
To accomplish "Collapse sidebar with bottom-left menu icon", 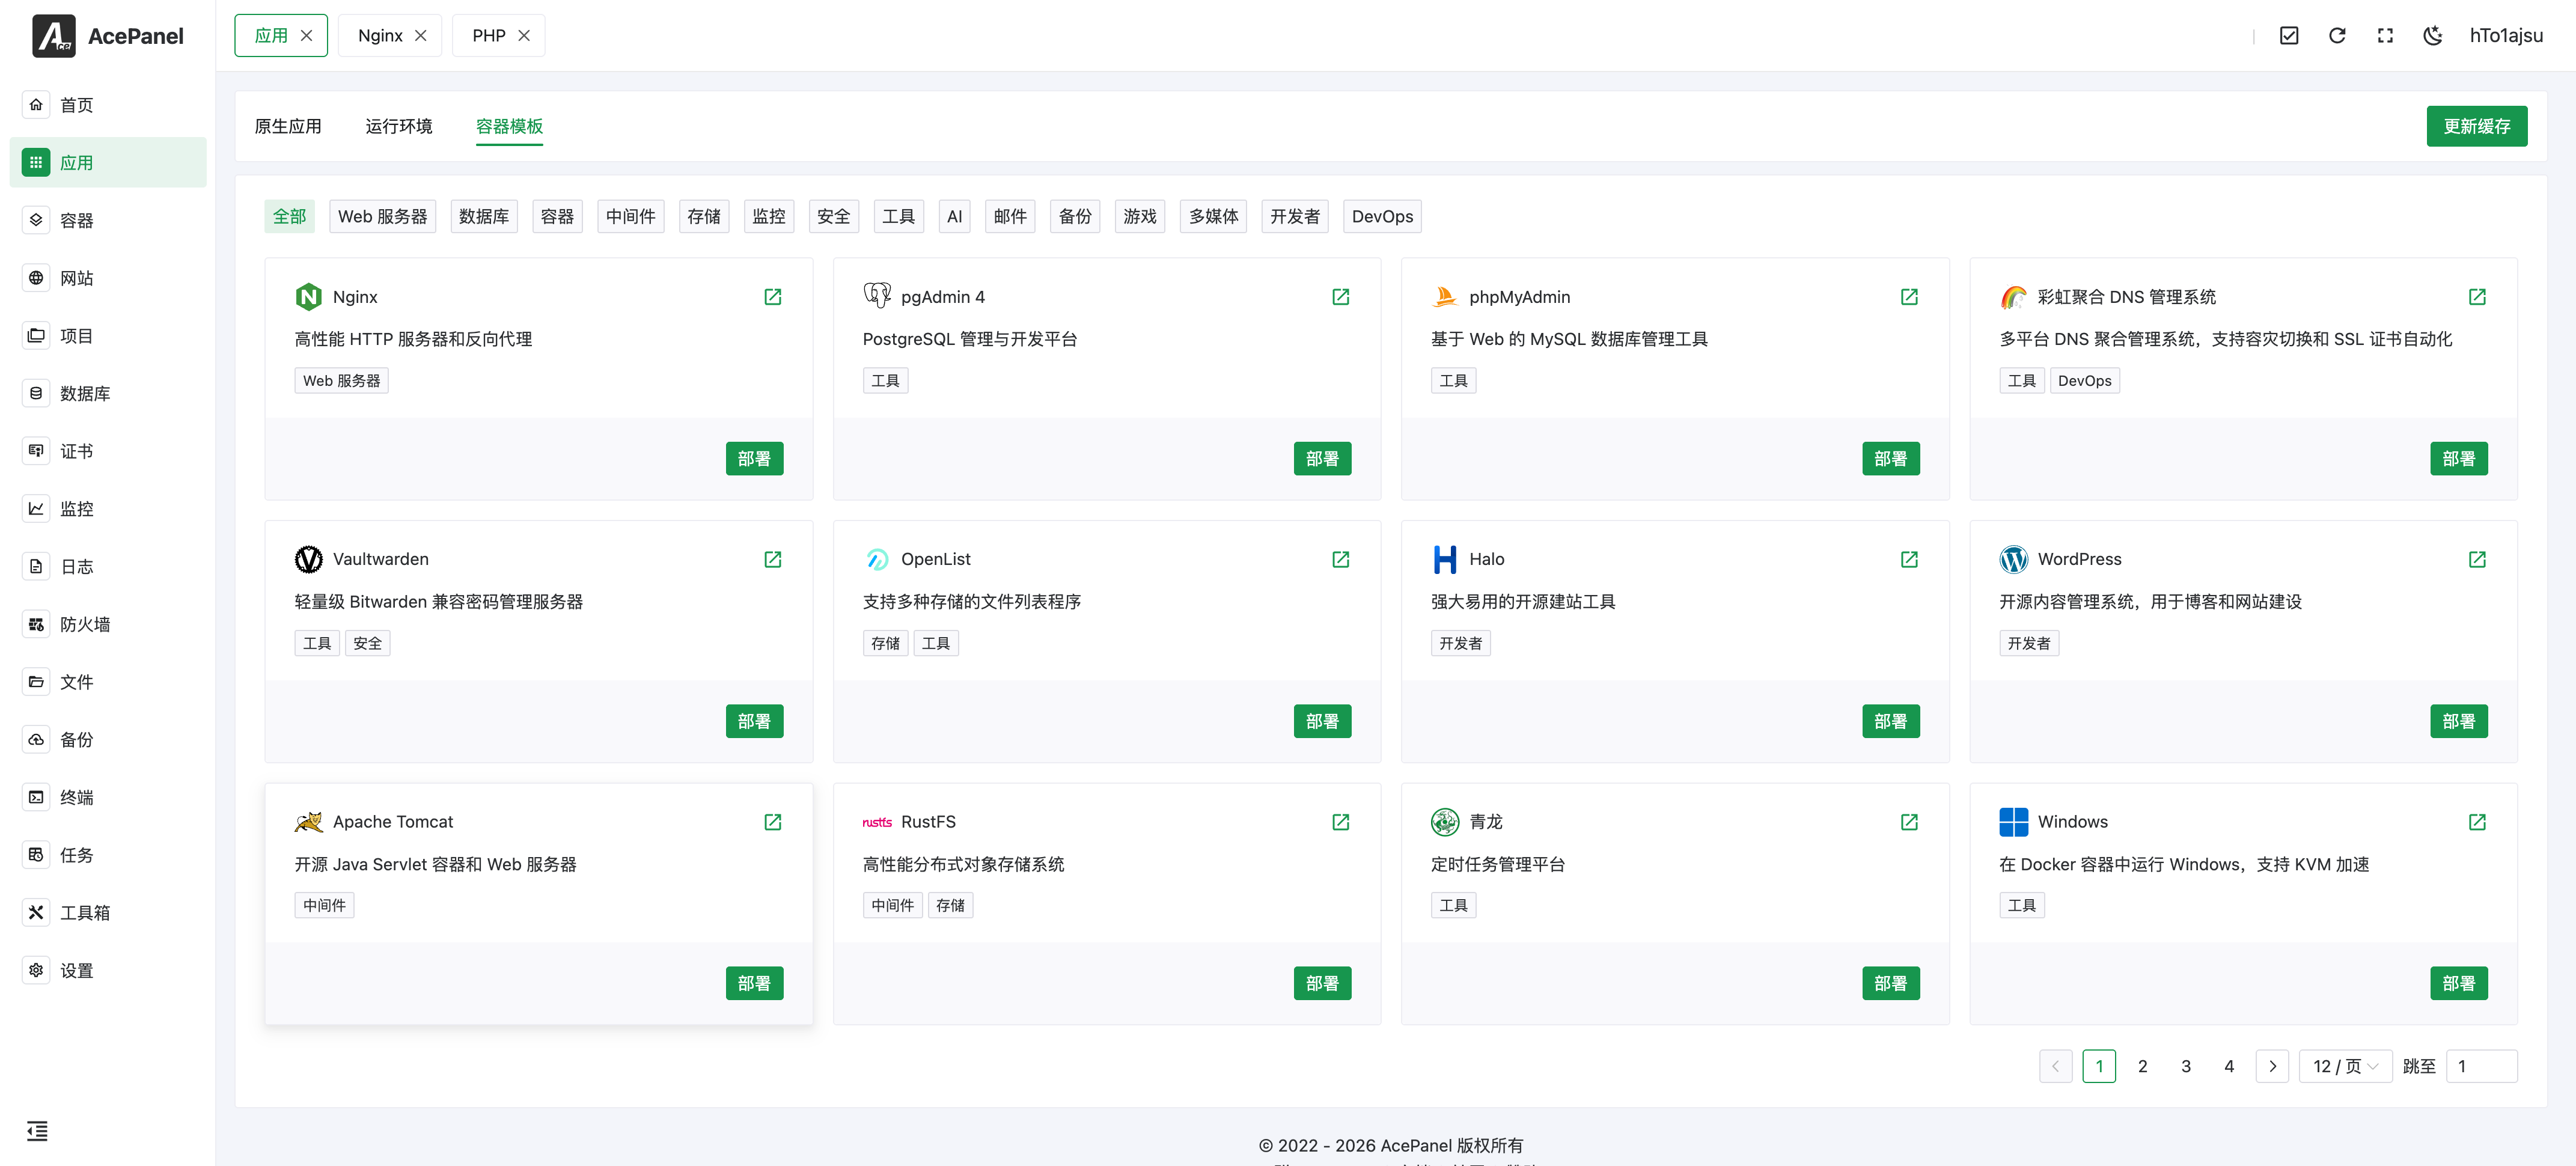I will (37, 1130).
